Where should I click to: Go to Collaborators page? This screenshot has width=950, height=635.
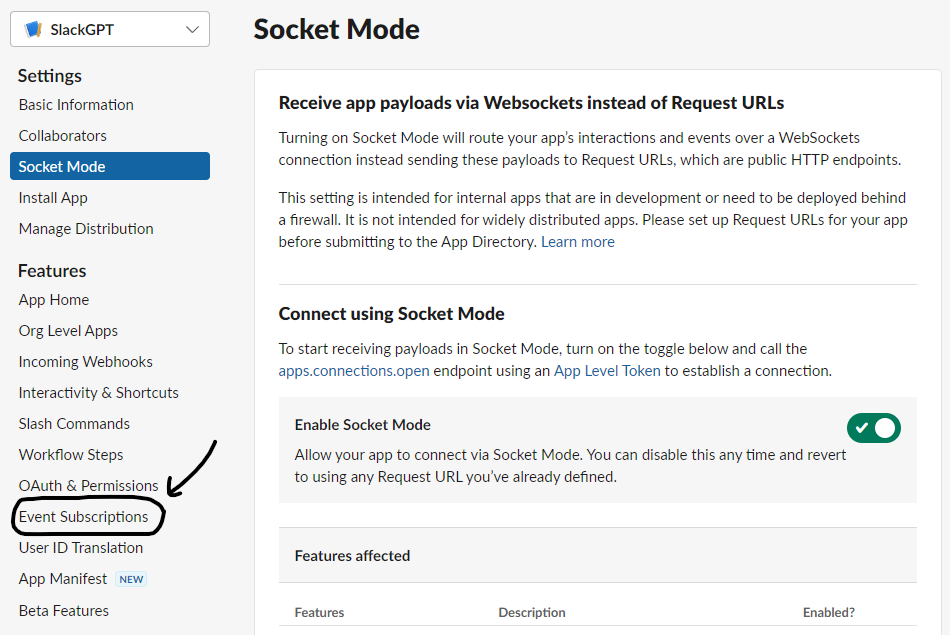point(62,136)
